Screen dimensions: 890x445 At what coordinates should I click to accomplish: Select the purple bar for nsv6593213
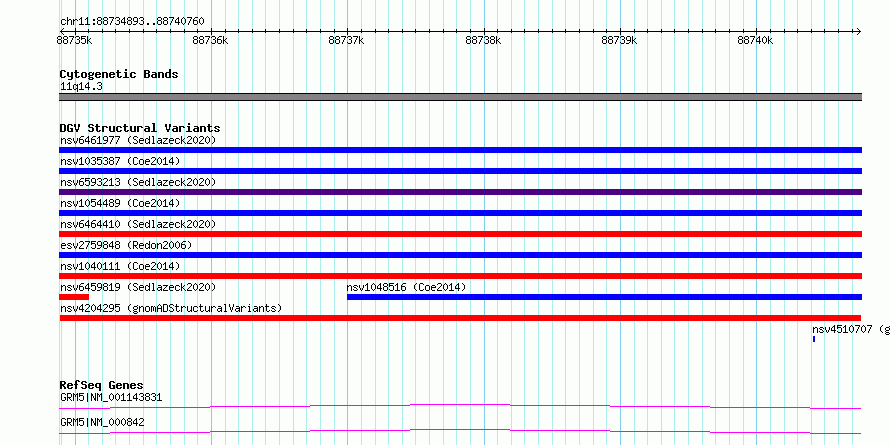tap(460, 192)
